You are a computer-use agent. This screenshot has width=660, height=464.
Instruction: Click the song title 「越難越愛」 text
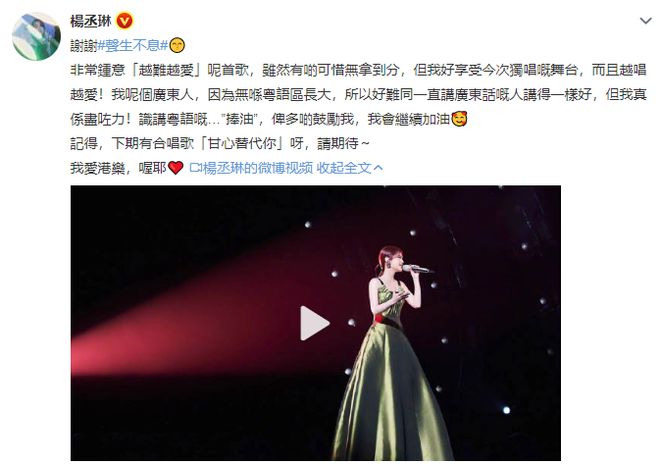point(166,70)
